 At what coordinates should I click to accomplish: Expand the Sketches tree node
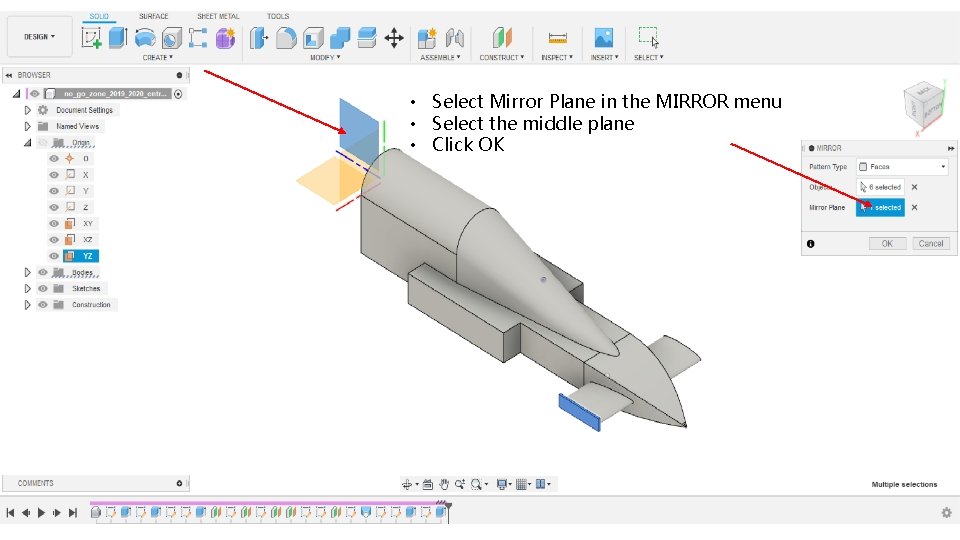coord(27,288)
